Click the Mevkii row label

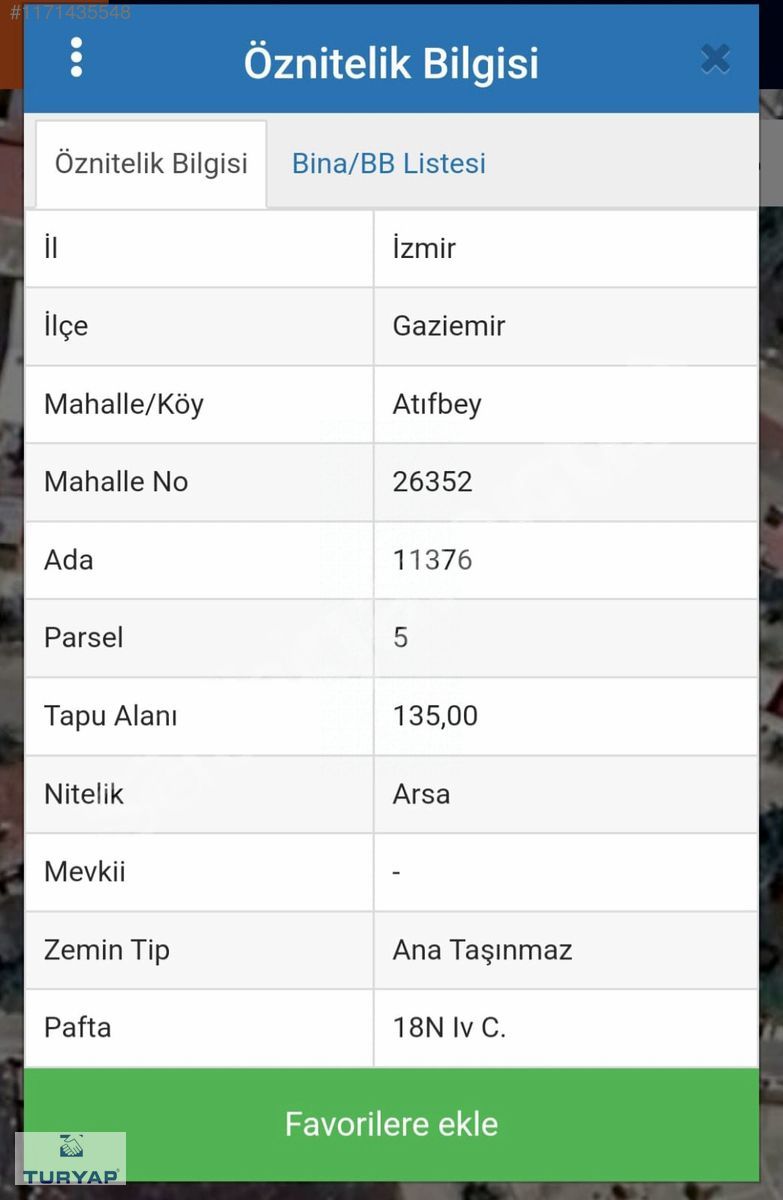click(x=85, y=872)
